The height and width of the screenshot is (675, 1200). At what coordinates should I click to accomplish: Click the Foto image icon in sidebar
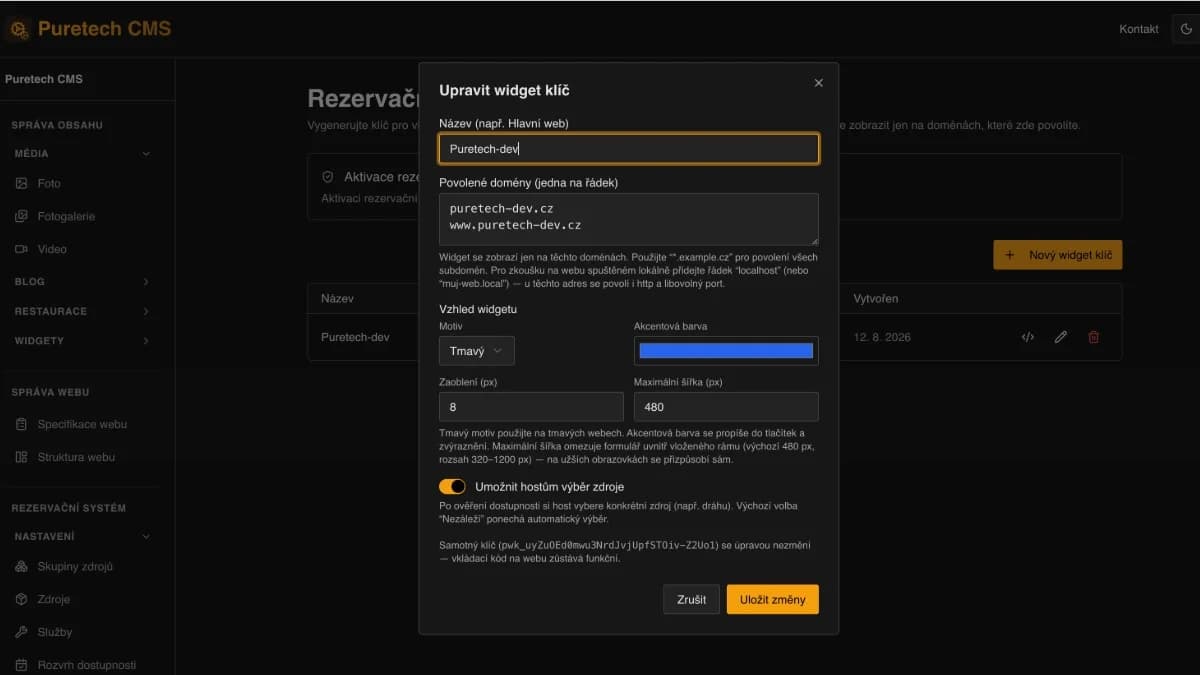tap(21, 184)
